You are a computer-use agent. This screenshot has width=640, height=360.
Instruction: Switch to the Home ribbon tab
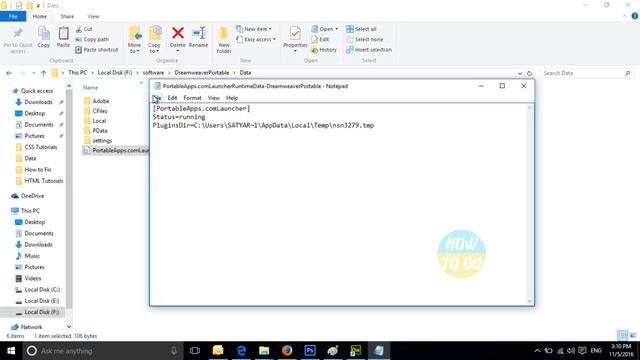(x=40, y=16)
